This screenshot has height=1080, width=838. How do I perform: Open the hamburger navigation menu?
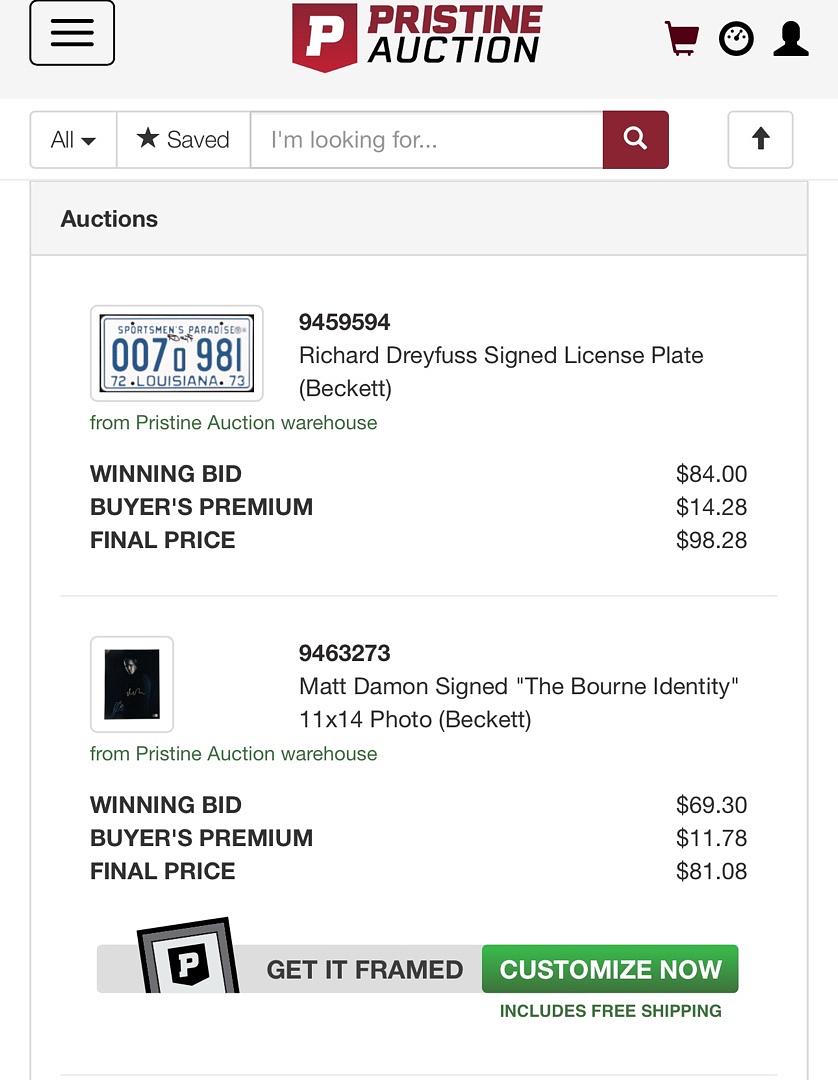click(x=72, y=34)
